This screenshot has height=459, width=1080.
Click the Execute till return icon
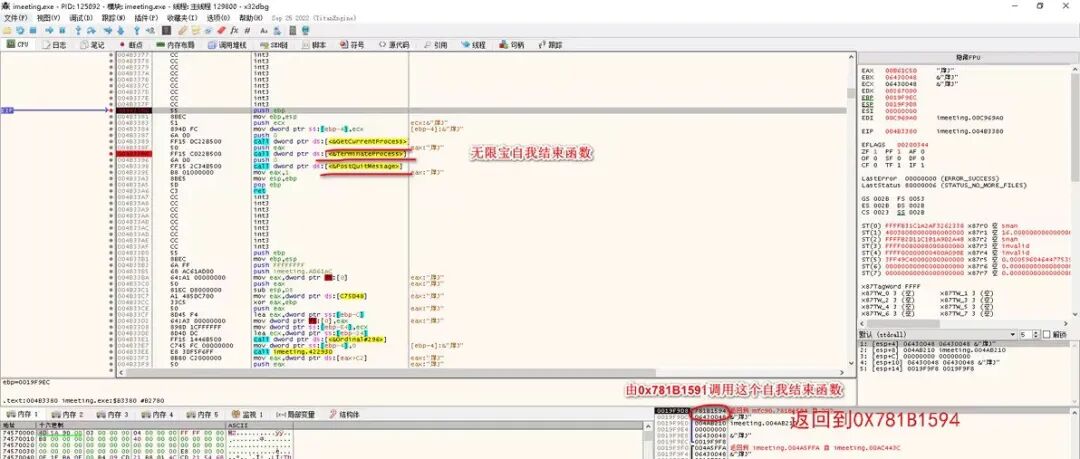[x=136, y=30]
